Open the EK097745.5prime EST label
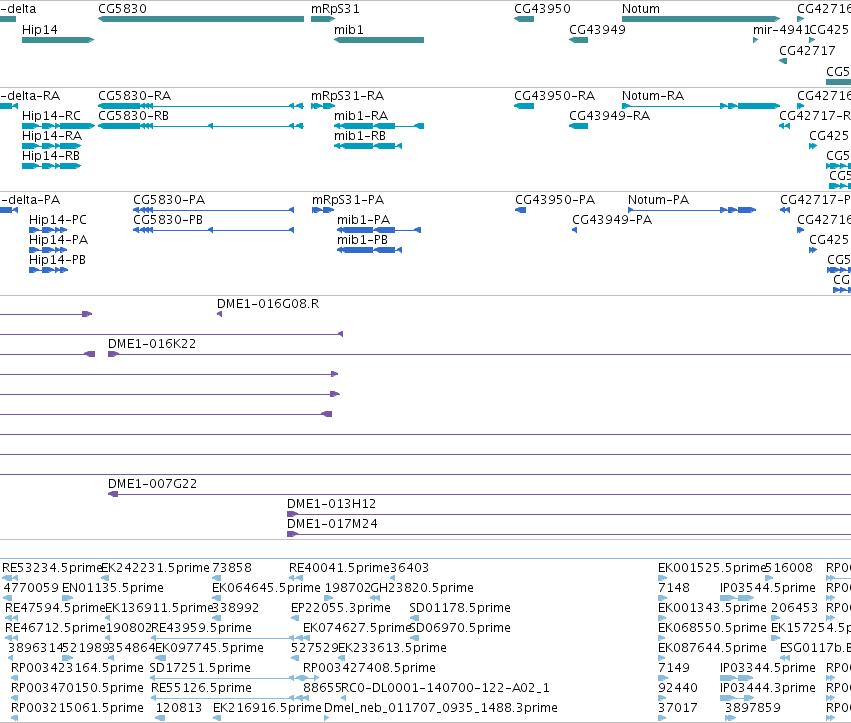 [209, 648]
